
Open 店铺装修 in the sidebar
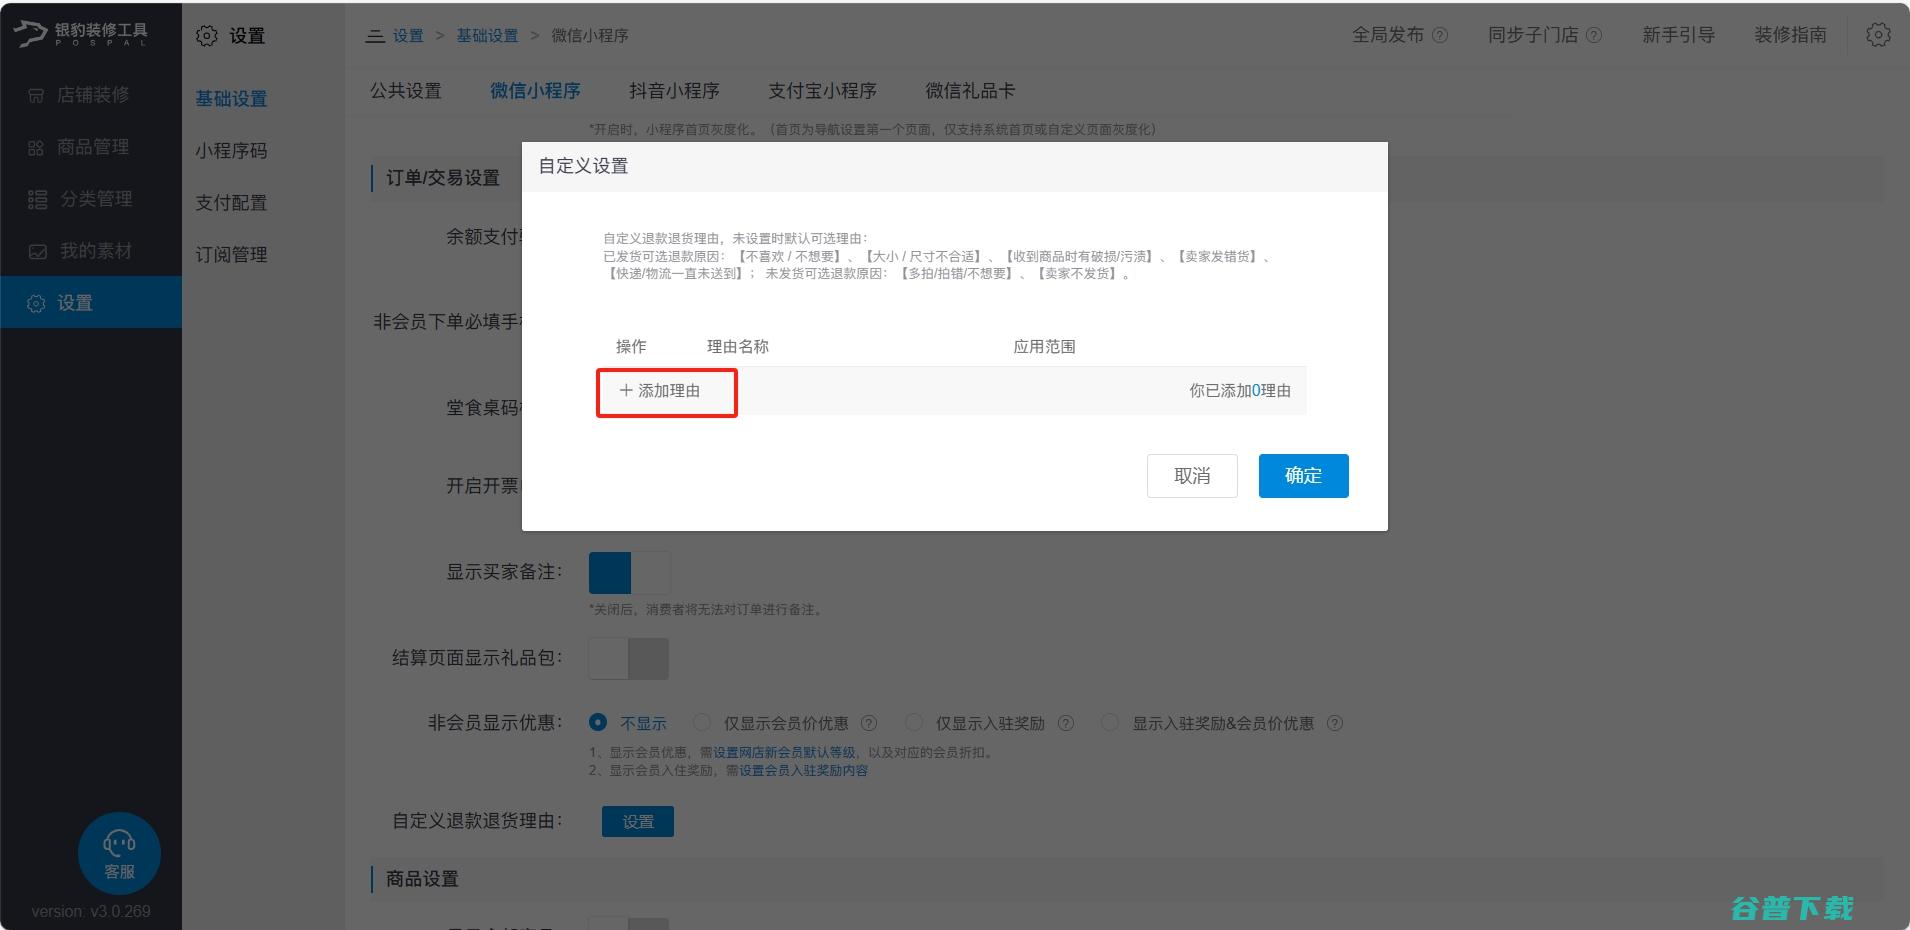(x=91, y=95)
